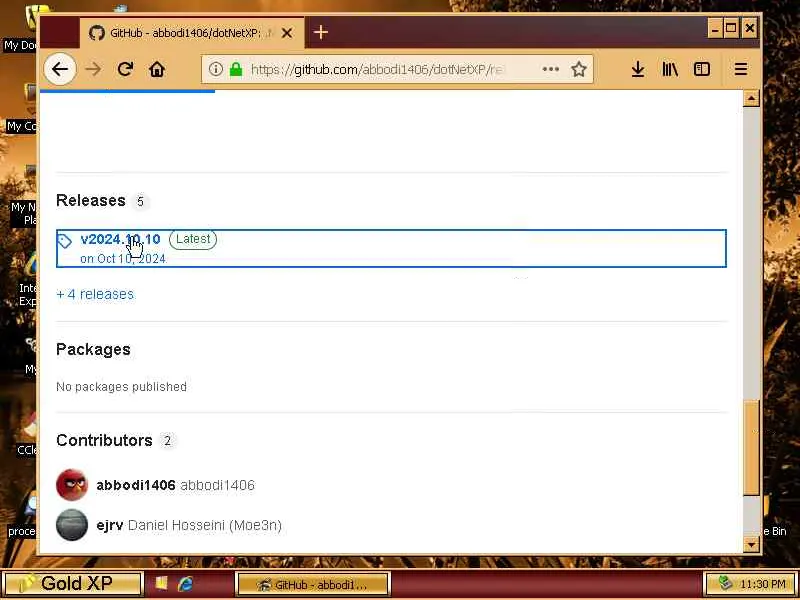This screenshot has height=600, width=800.
Task: Go back to the previous page
Action: coord(60,69)
